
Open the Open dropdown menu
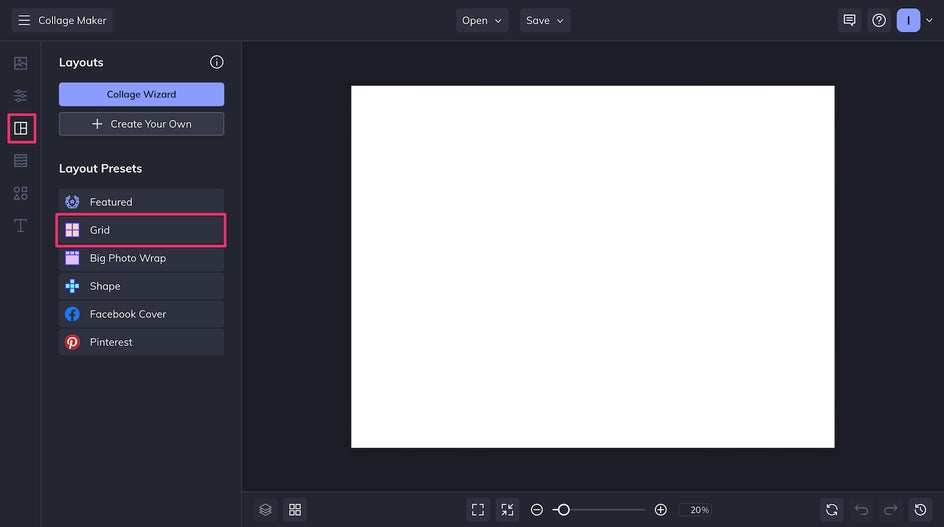point(482,20)
